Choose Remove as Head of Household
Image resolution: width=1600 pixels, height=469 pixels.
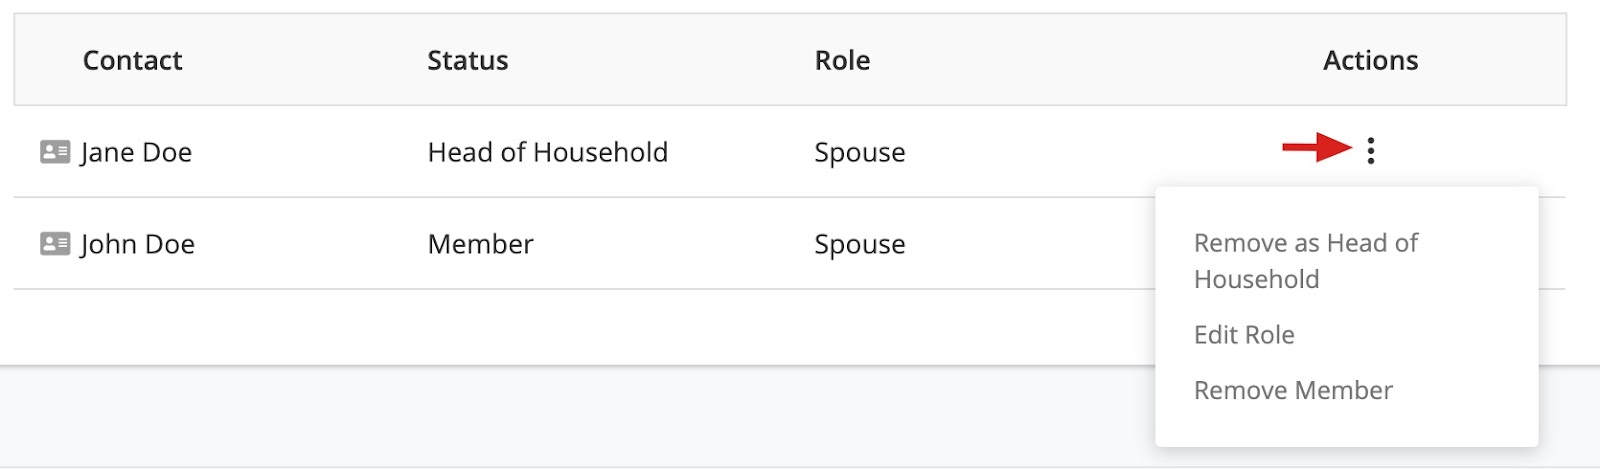1306,261
